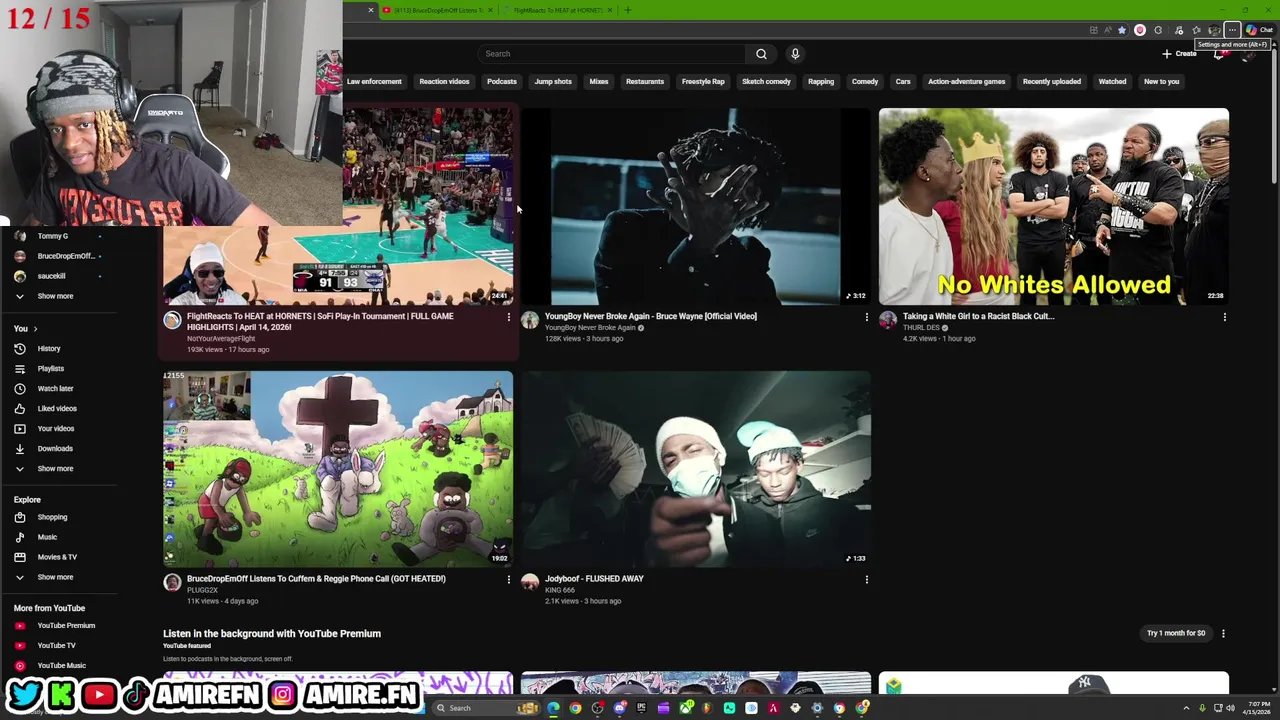This screenshot has height=720, width=1280.
Task: Open options for Jodyboof FLUSHED AWAY video
Action: pyautogui.click(x=866, y=579)
